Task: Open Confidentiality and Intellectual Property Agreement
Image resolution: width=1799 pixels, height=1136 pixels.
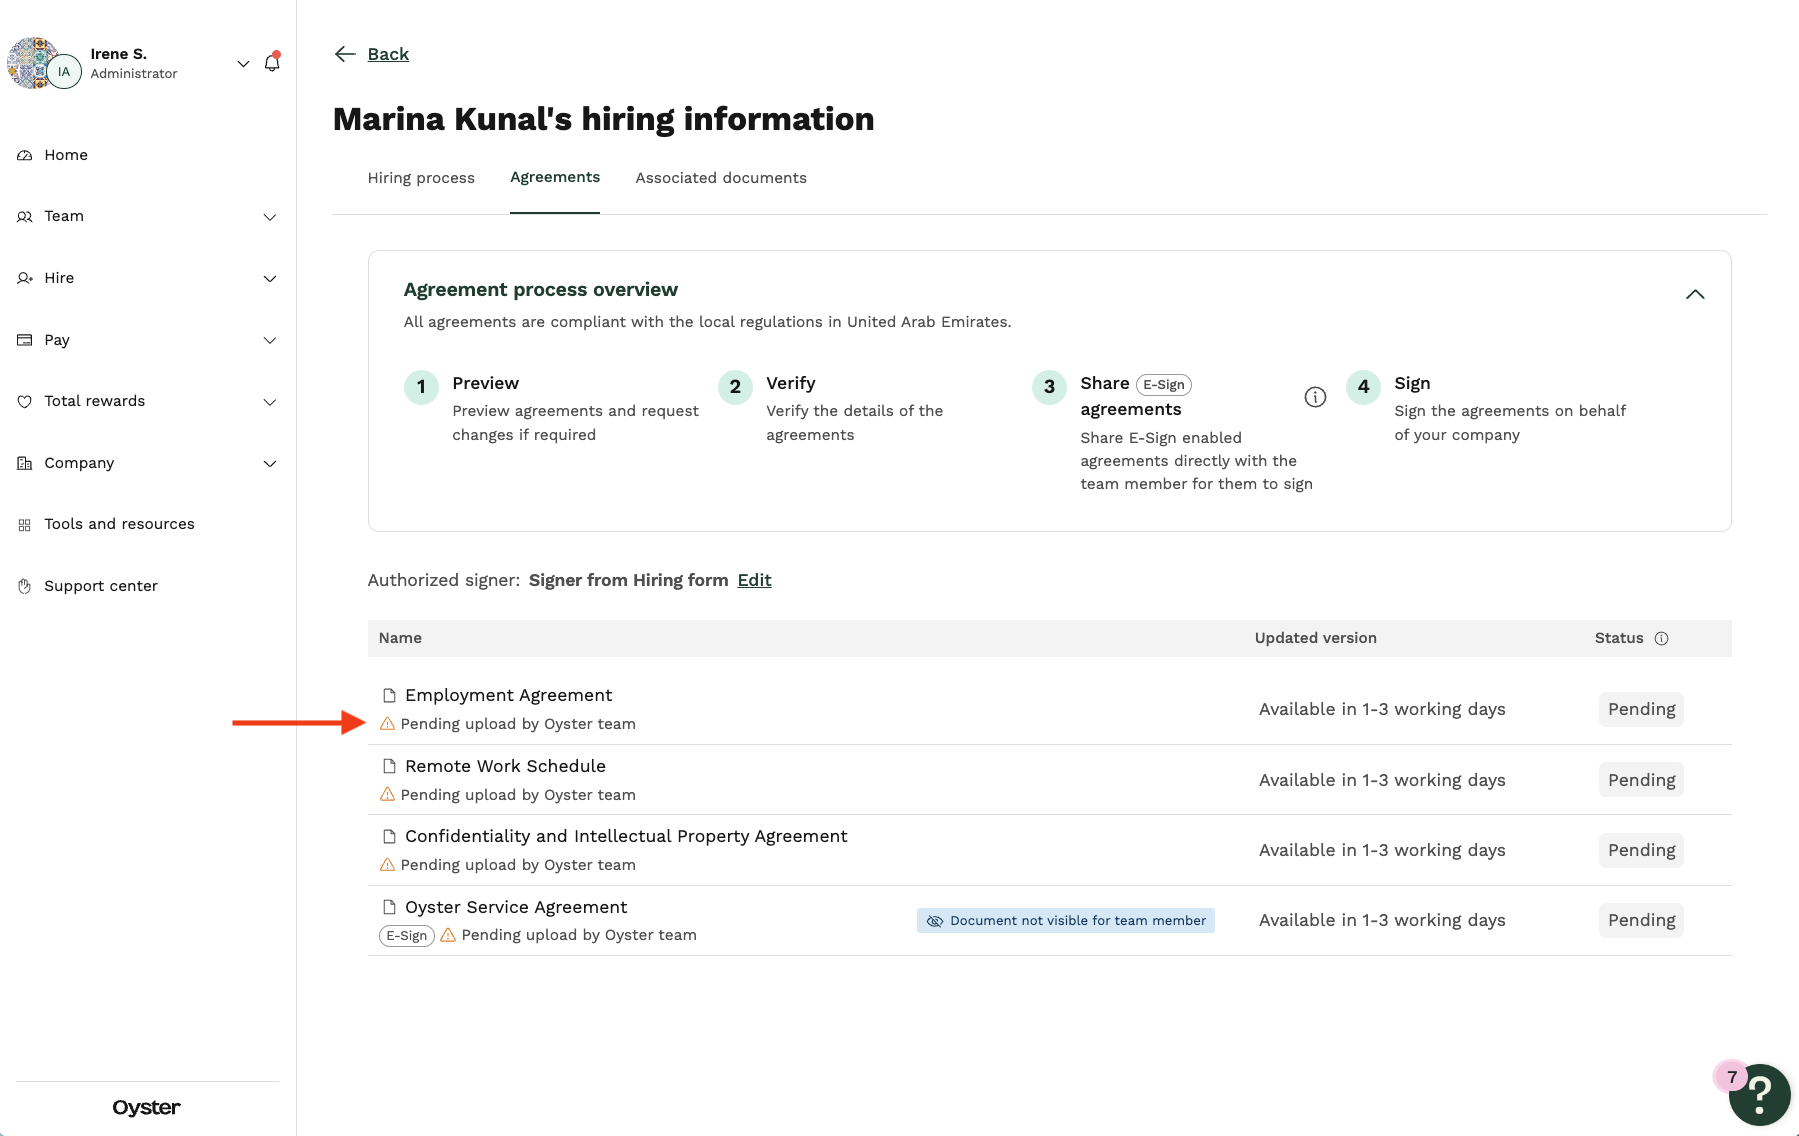Action: click(626, 836)
